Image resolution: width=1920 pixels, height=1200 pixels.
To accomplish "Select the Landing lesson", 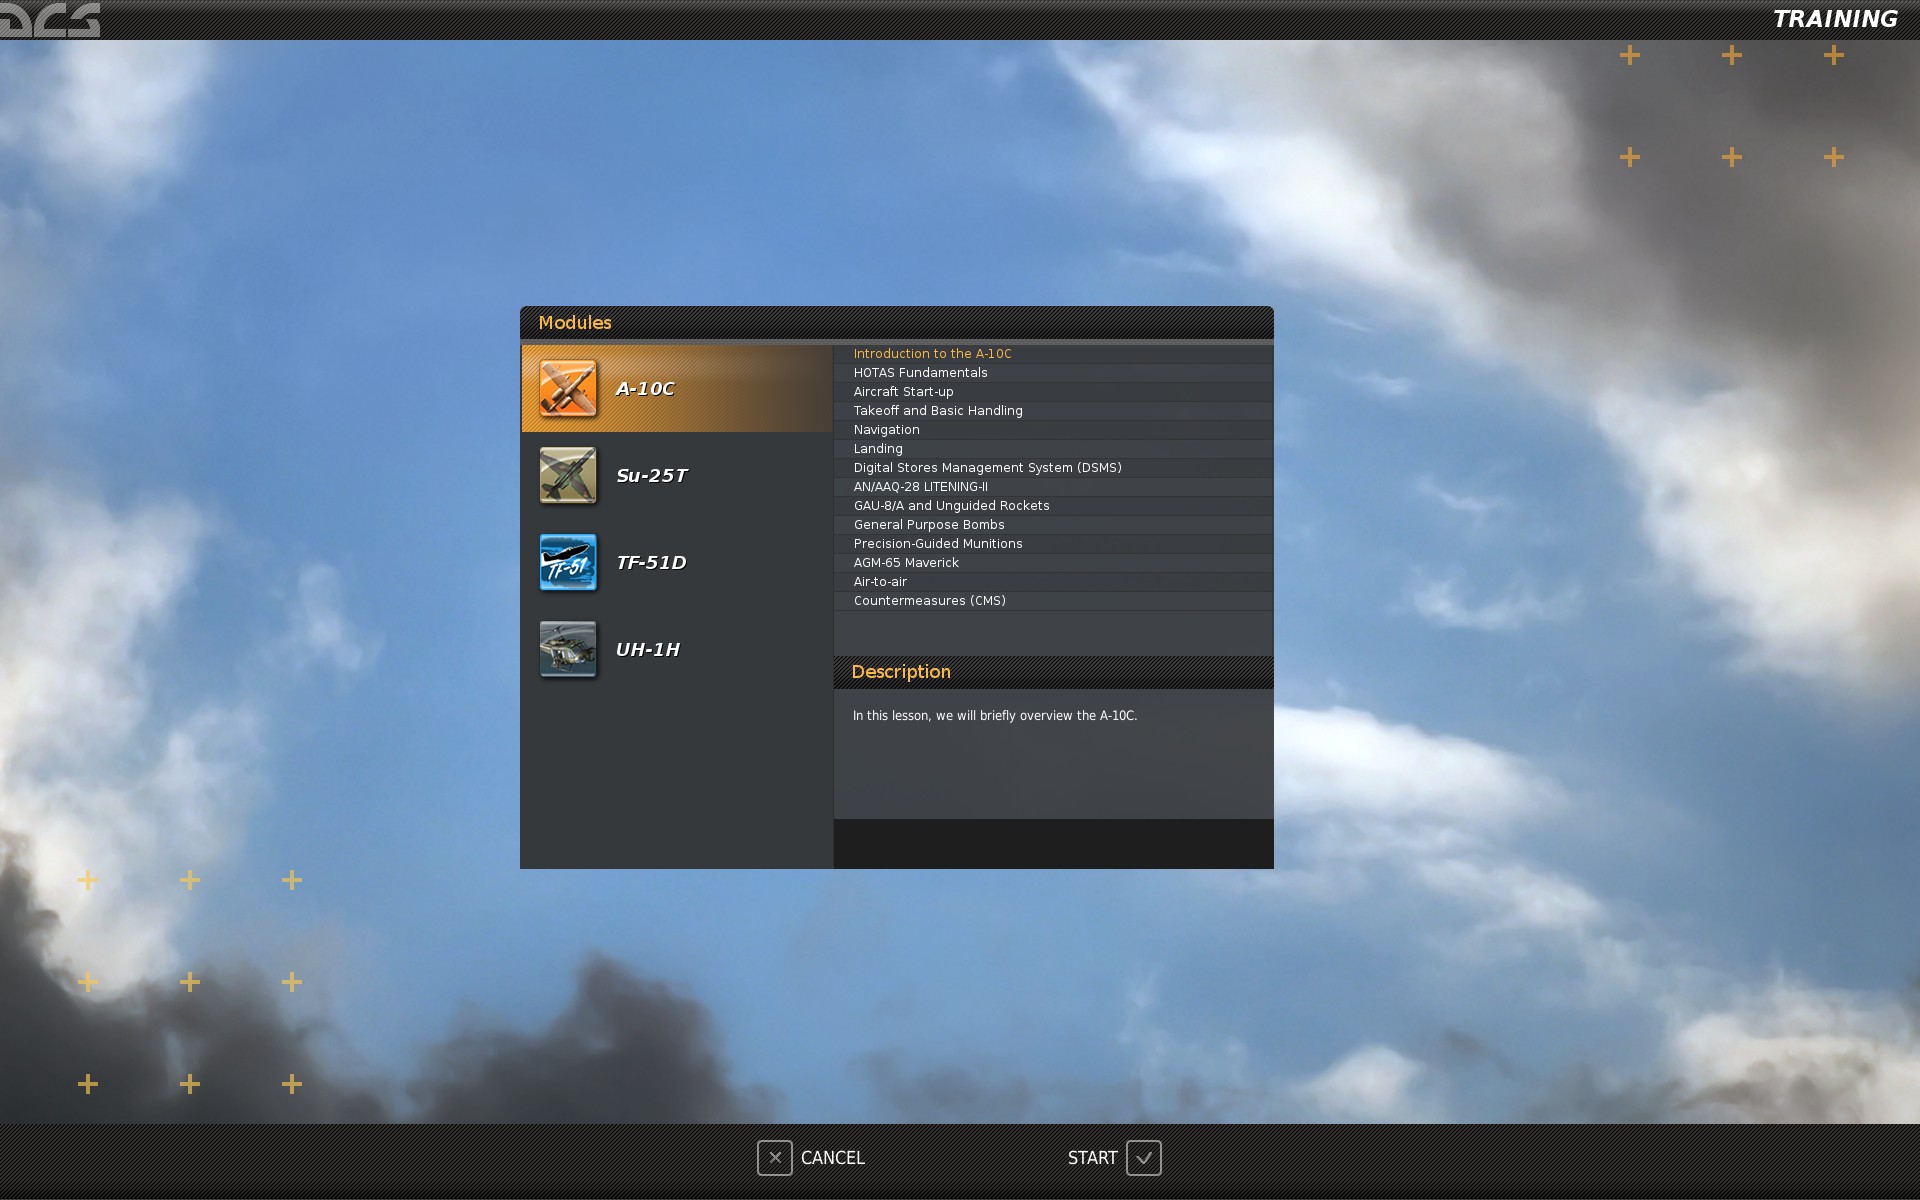I will (x=1053, y=449).
